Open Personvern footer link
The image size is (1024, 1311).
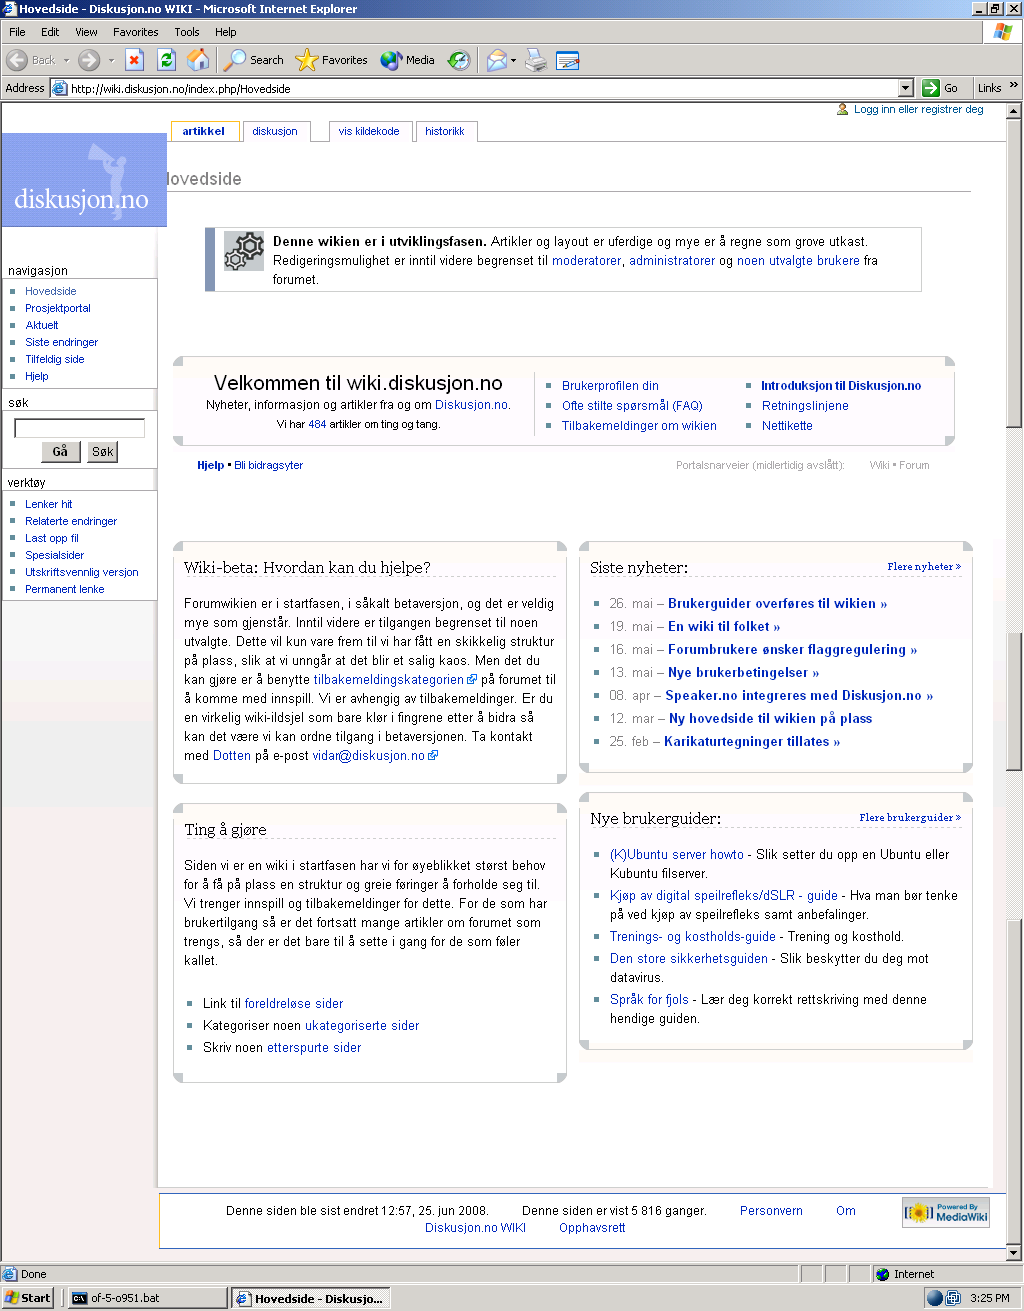pyautogui.click(x=771, y=1210)
